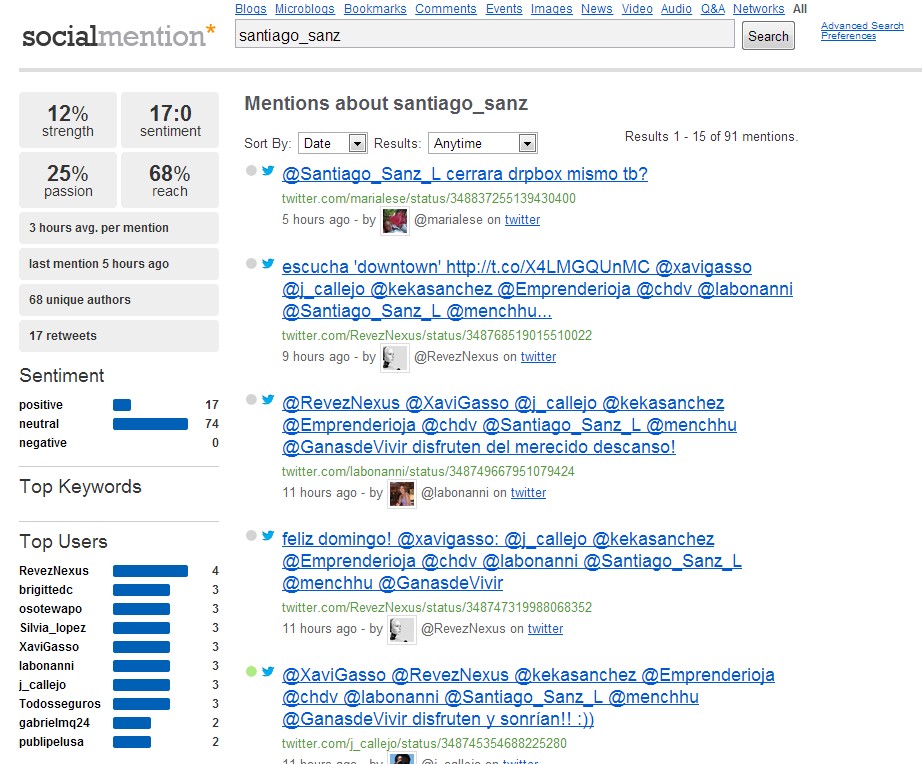Open @RevezNexus avatar on 'feliz domingo' mention

coord(402,630)
